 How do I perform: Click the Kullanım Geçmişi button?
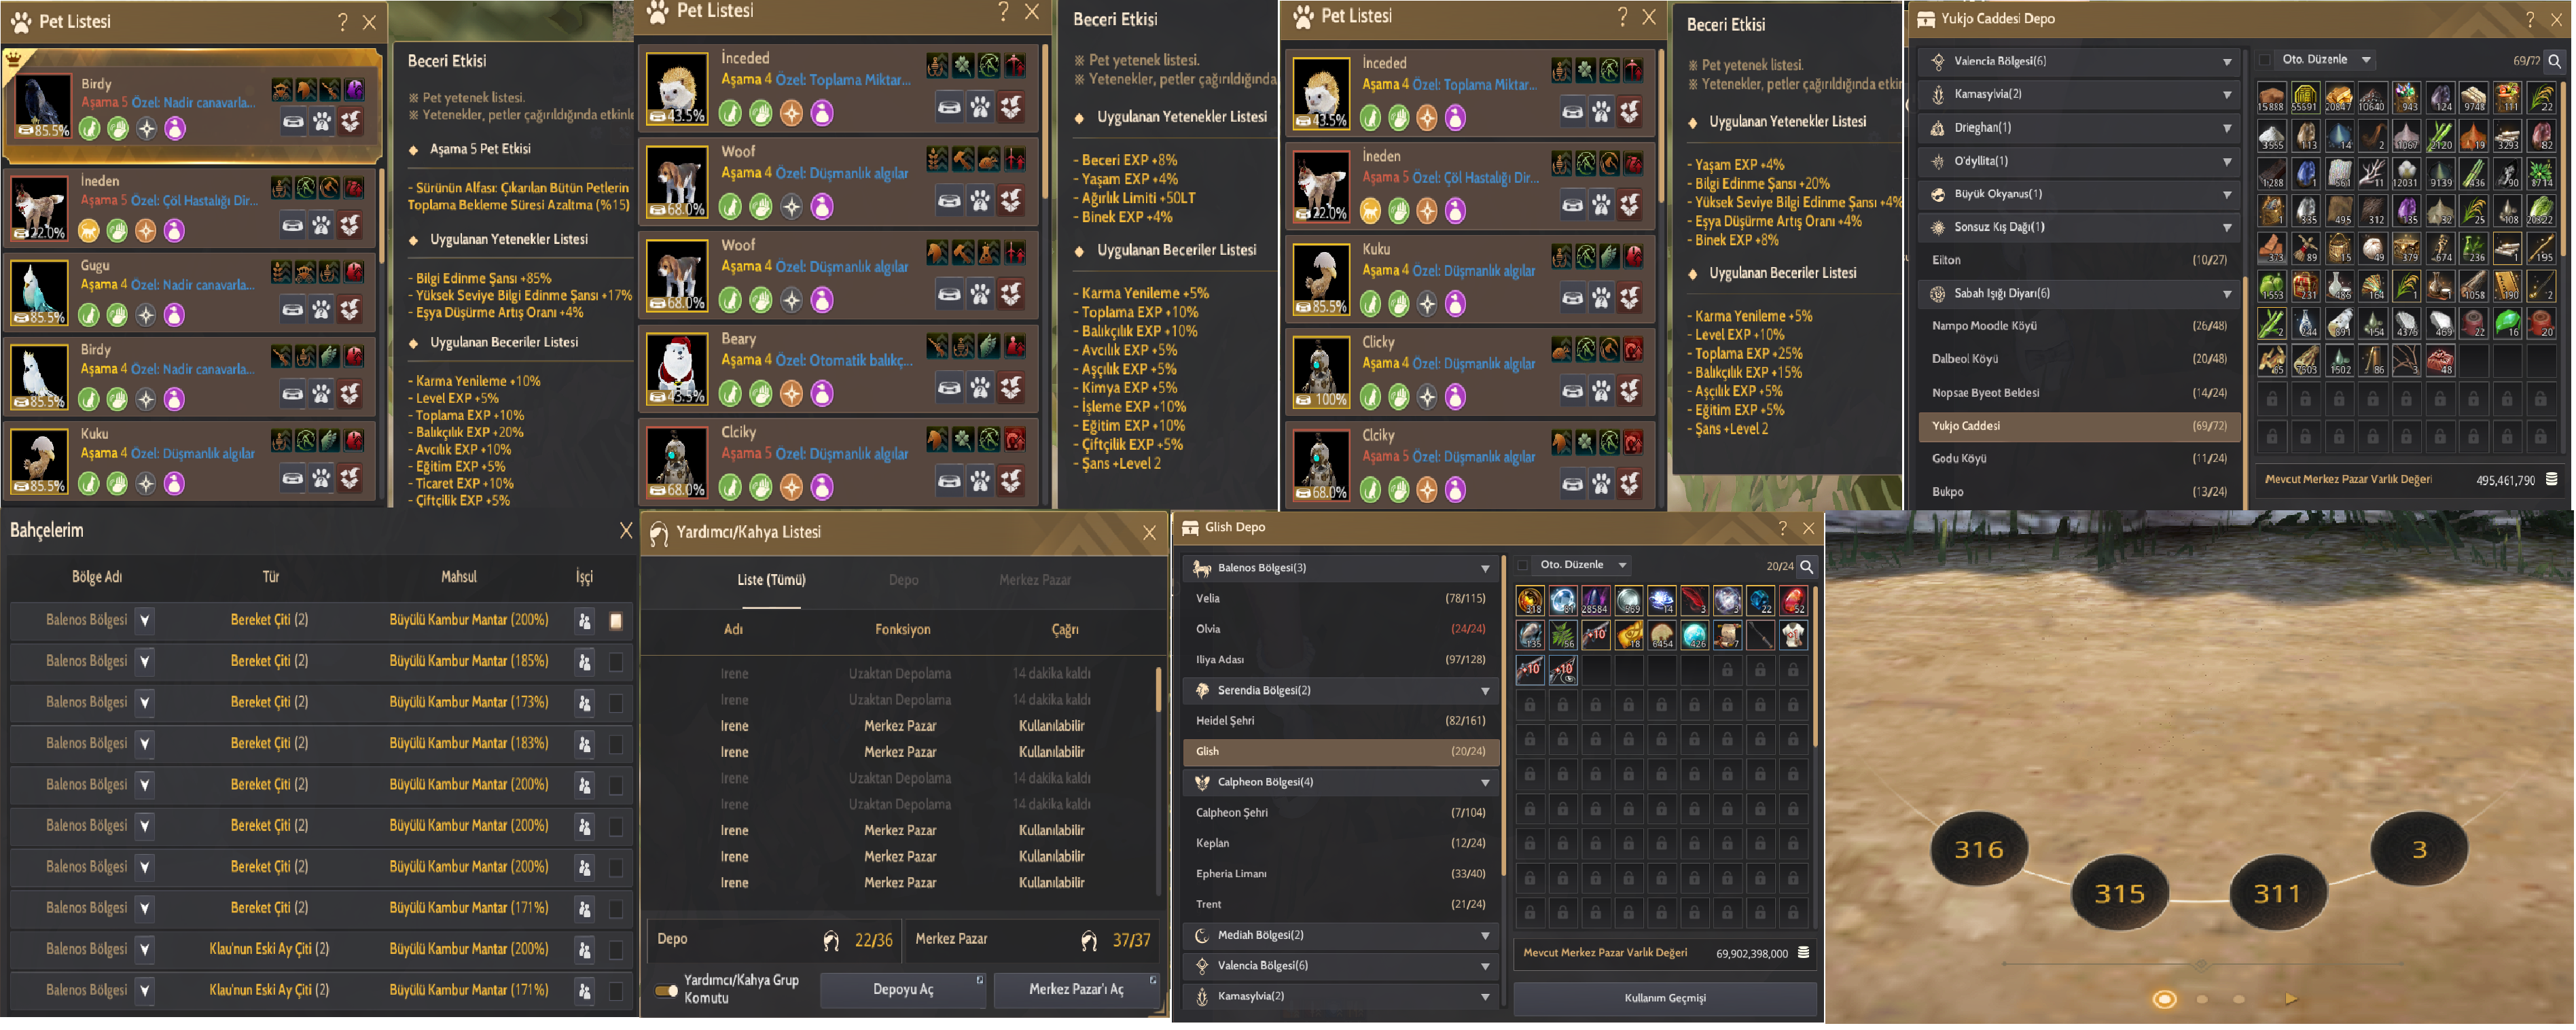[x=1665, y=997]
